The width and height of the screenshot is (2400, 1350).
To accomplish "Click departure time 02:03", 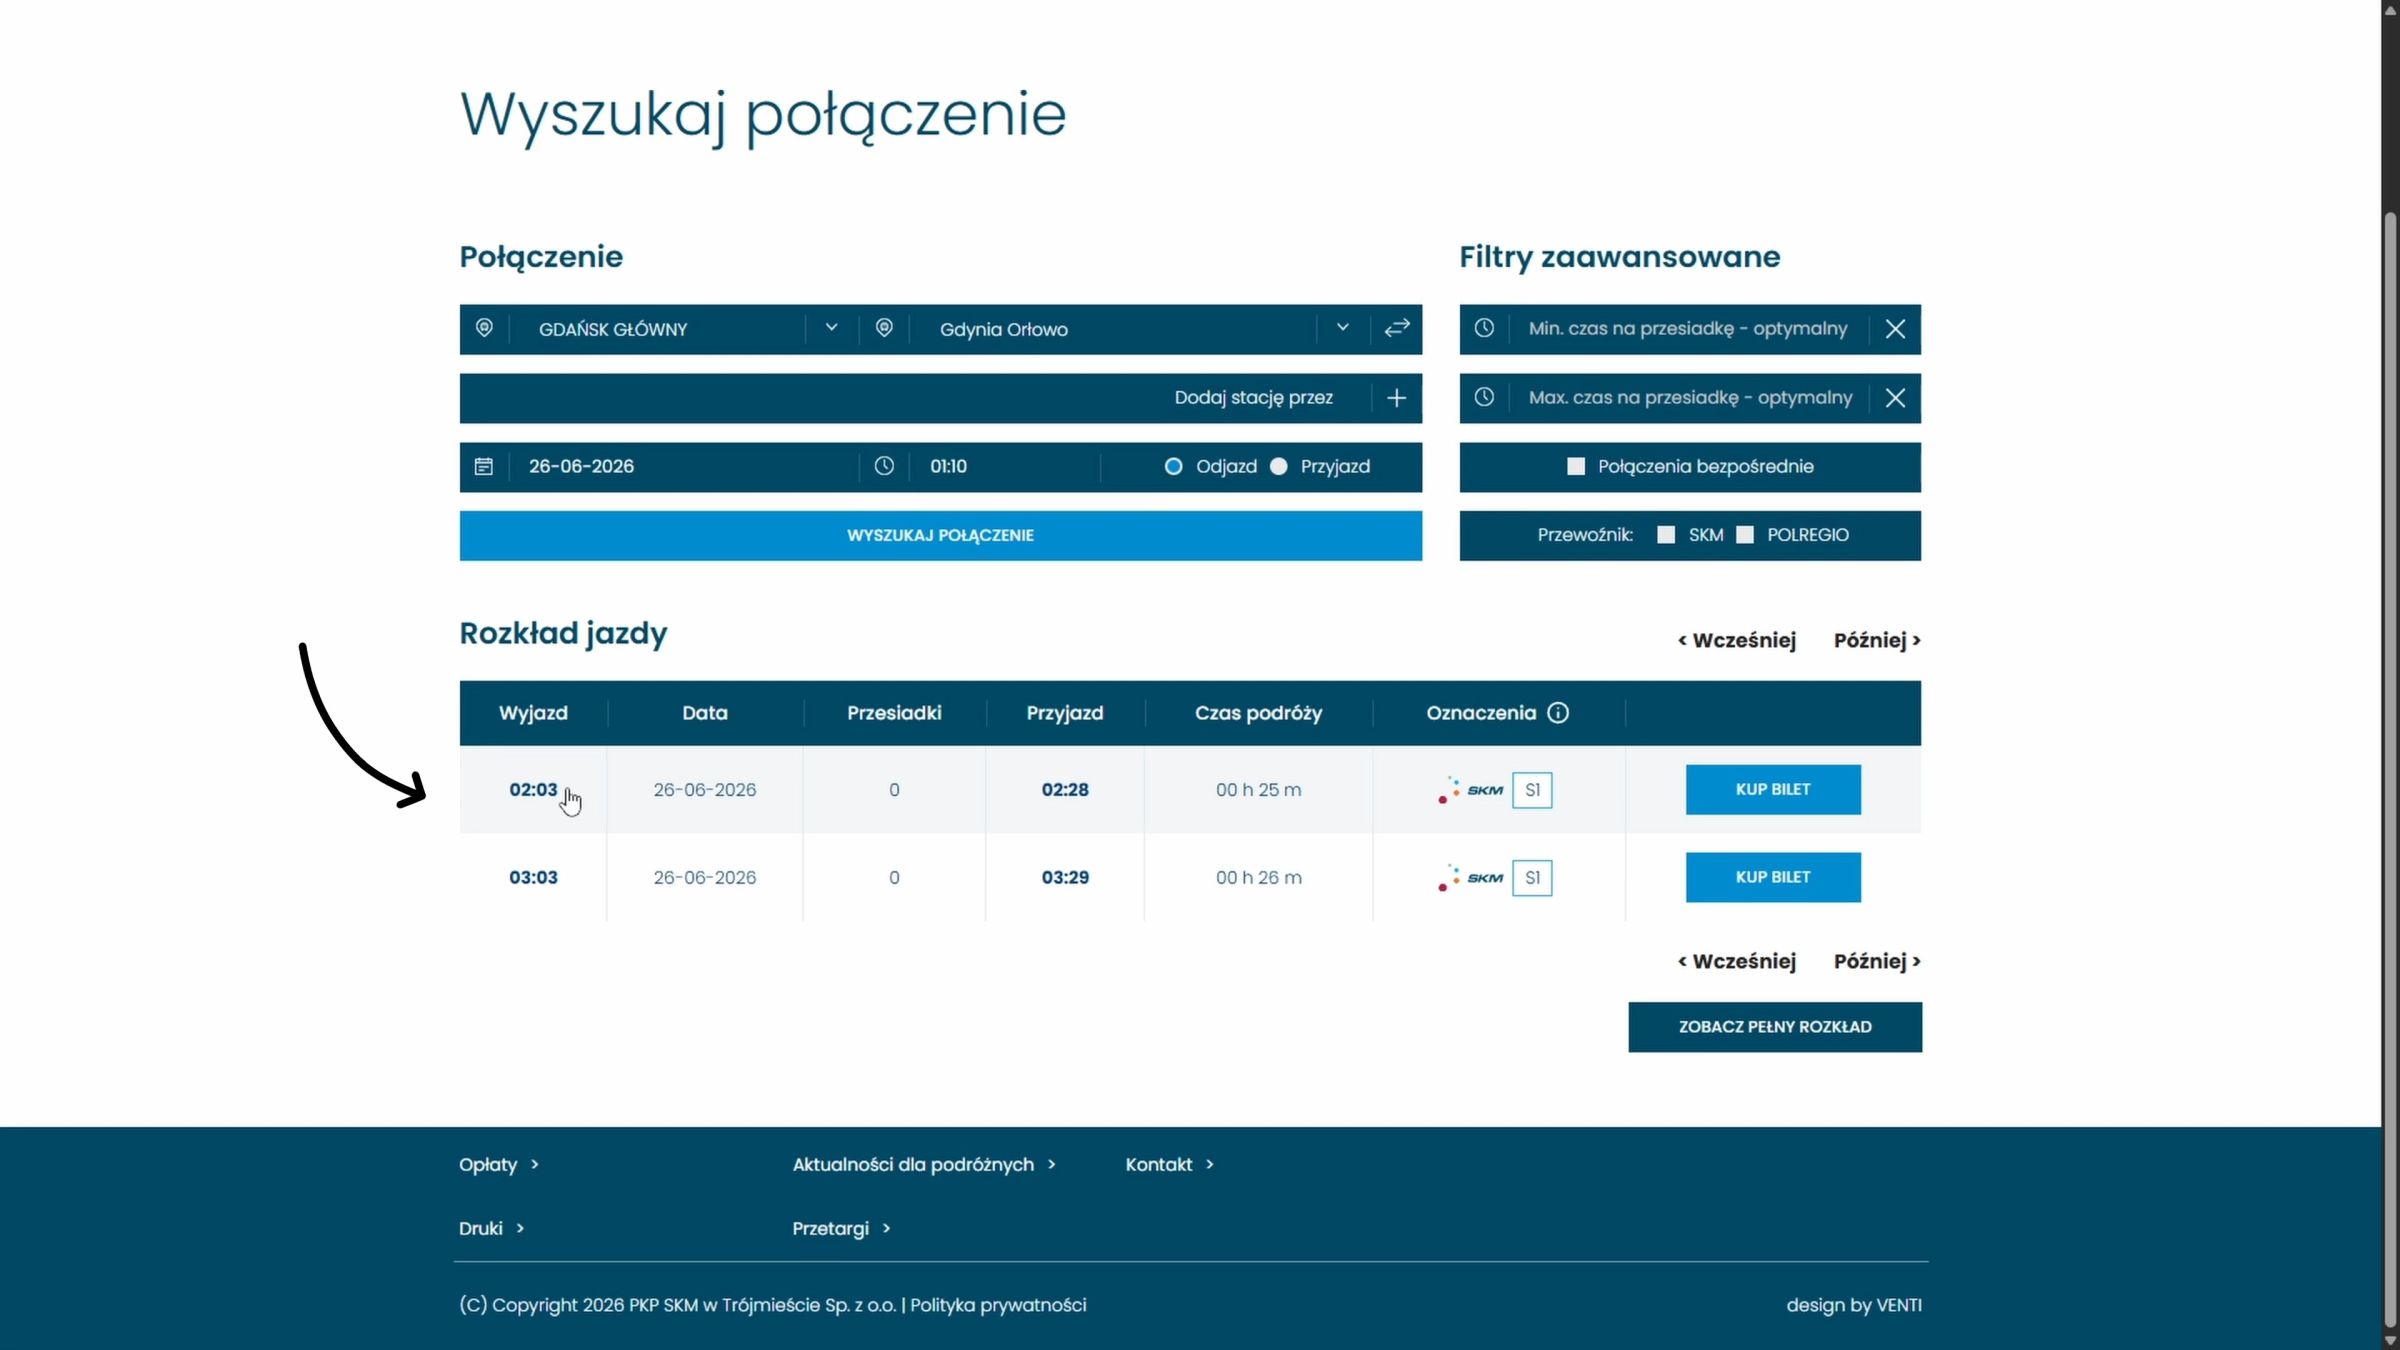I will click(x=533, y=789).
